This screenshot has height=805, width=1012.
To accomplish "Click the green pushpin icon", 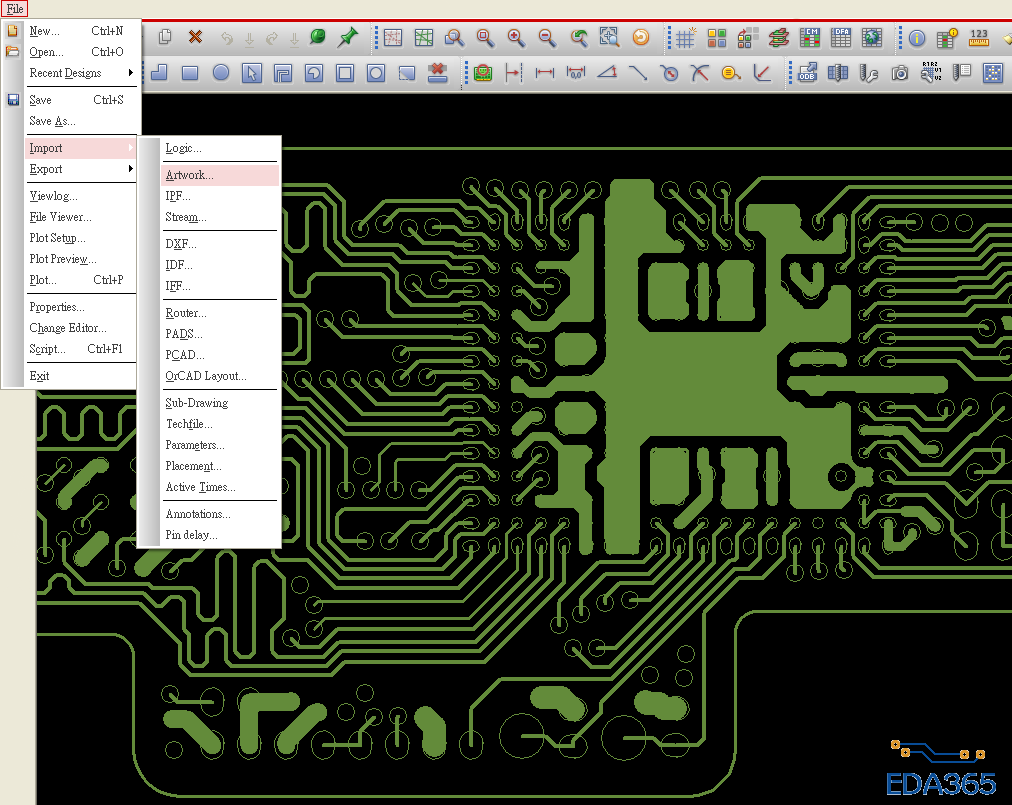I will 347,38.
